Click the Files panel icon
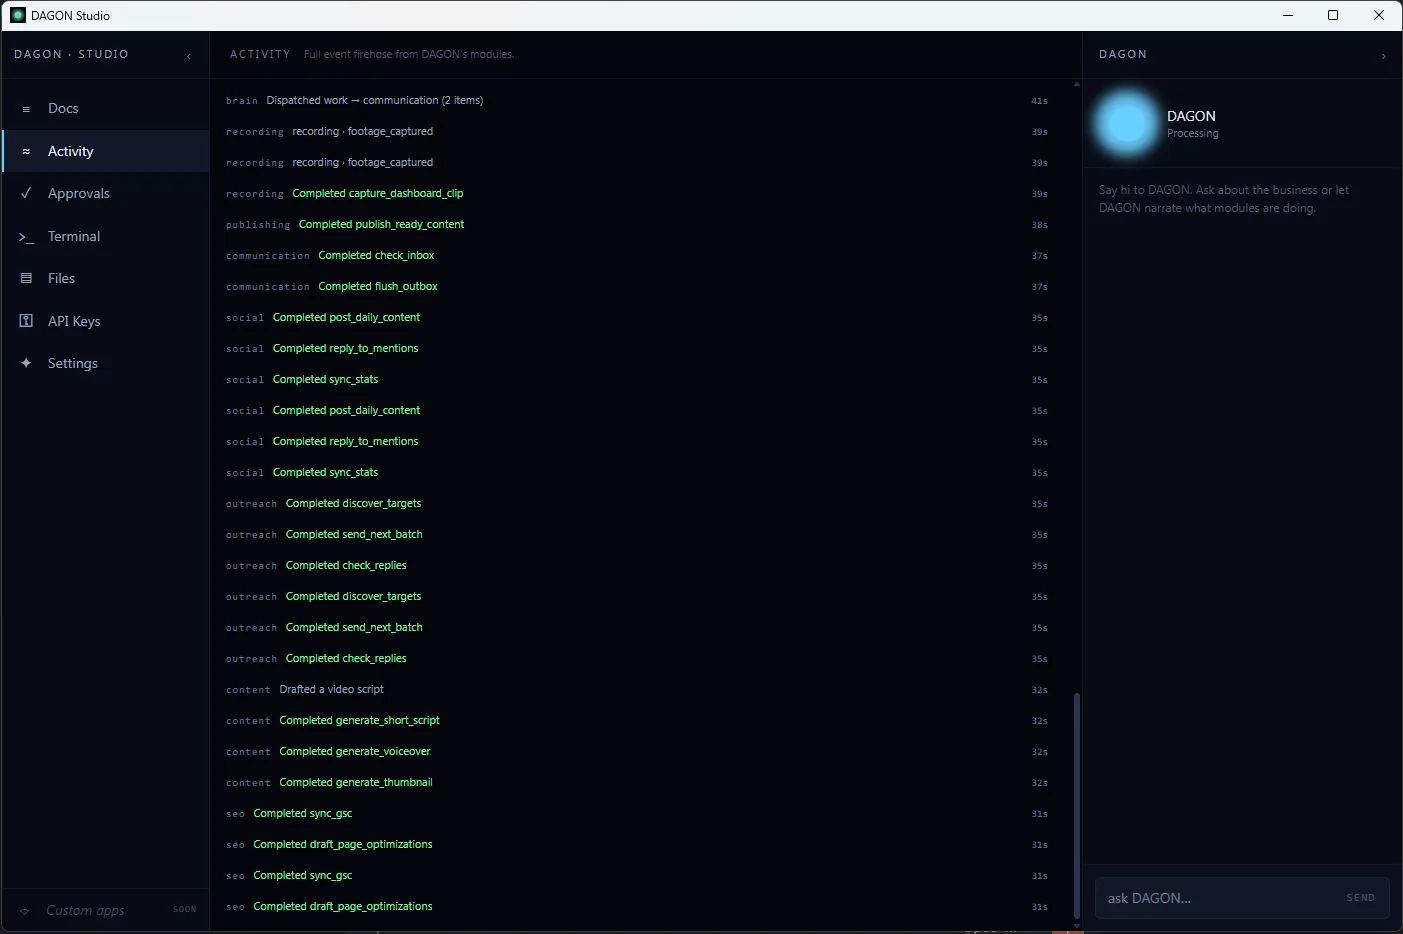 pyautogui.click(x=26, y=278)
